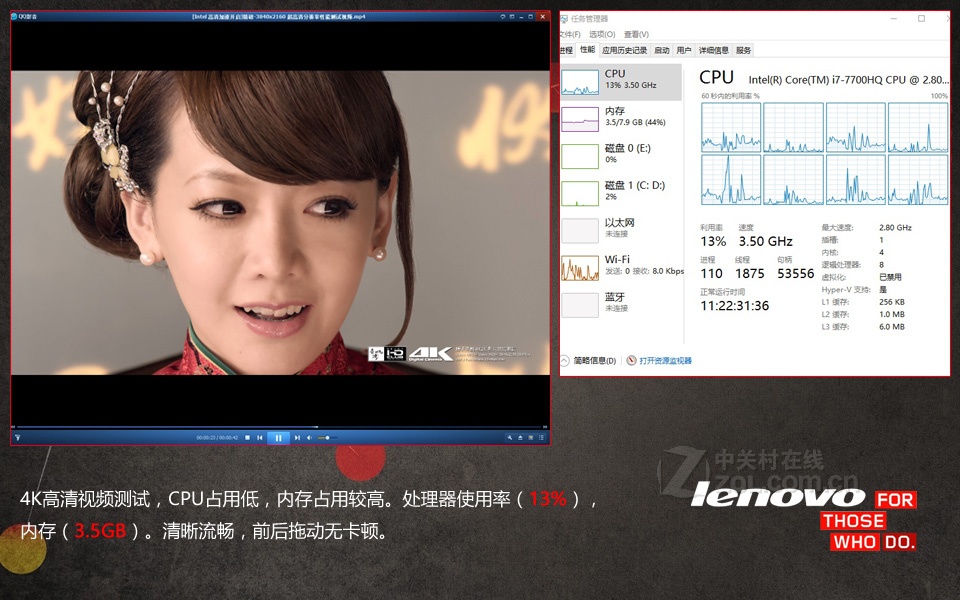Viewport: 960px width, 600px height.
Task: Switch to the 应用历史记录 tab
Action: point(624,50)
